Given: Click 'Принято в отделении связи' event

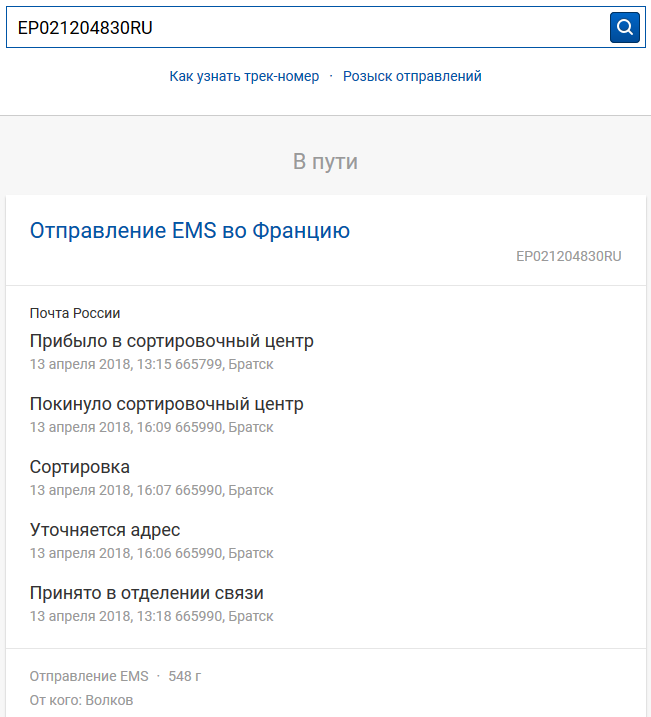Looking at the screenshot, I should (146, 593).
